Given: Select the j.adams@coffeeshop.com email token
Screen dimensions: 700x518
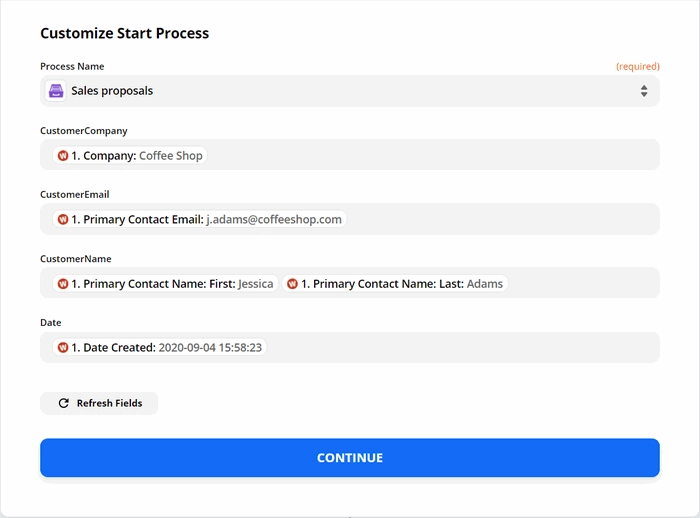Looking at the screenshot, I should click(200, 219).
